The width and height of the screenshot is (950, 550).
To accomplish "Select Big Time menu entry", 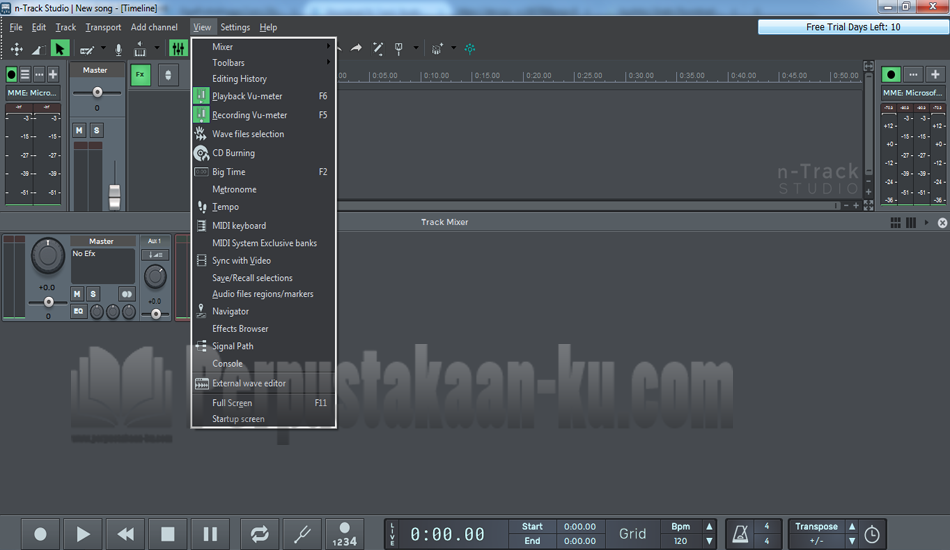I will point(263,172).
